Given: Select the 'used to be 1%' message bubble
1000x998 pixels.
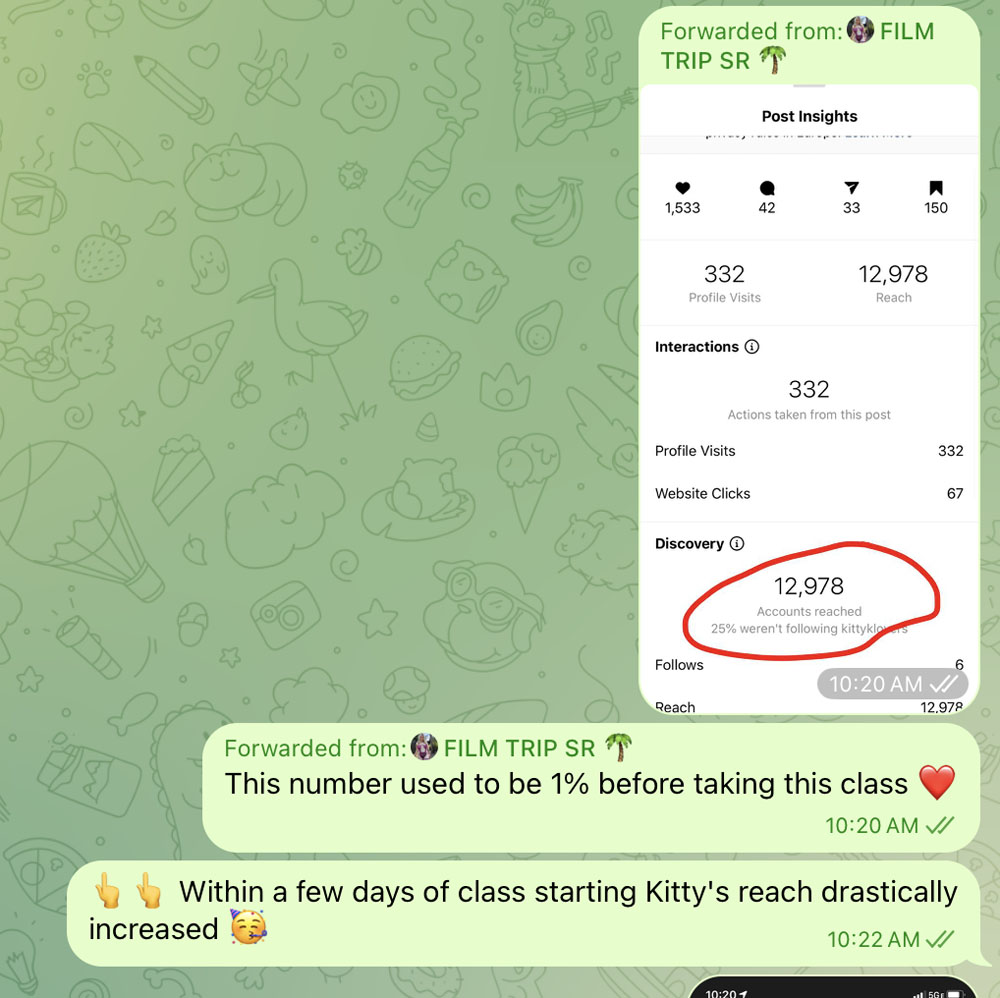Looking at the screenshot, I should [x=591, y=788].
